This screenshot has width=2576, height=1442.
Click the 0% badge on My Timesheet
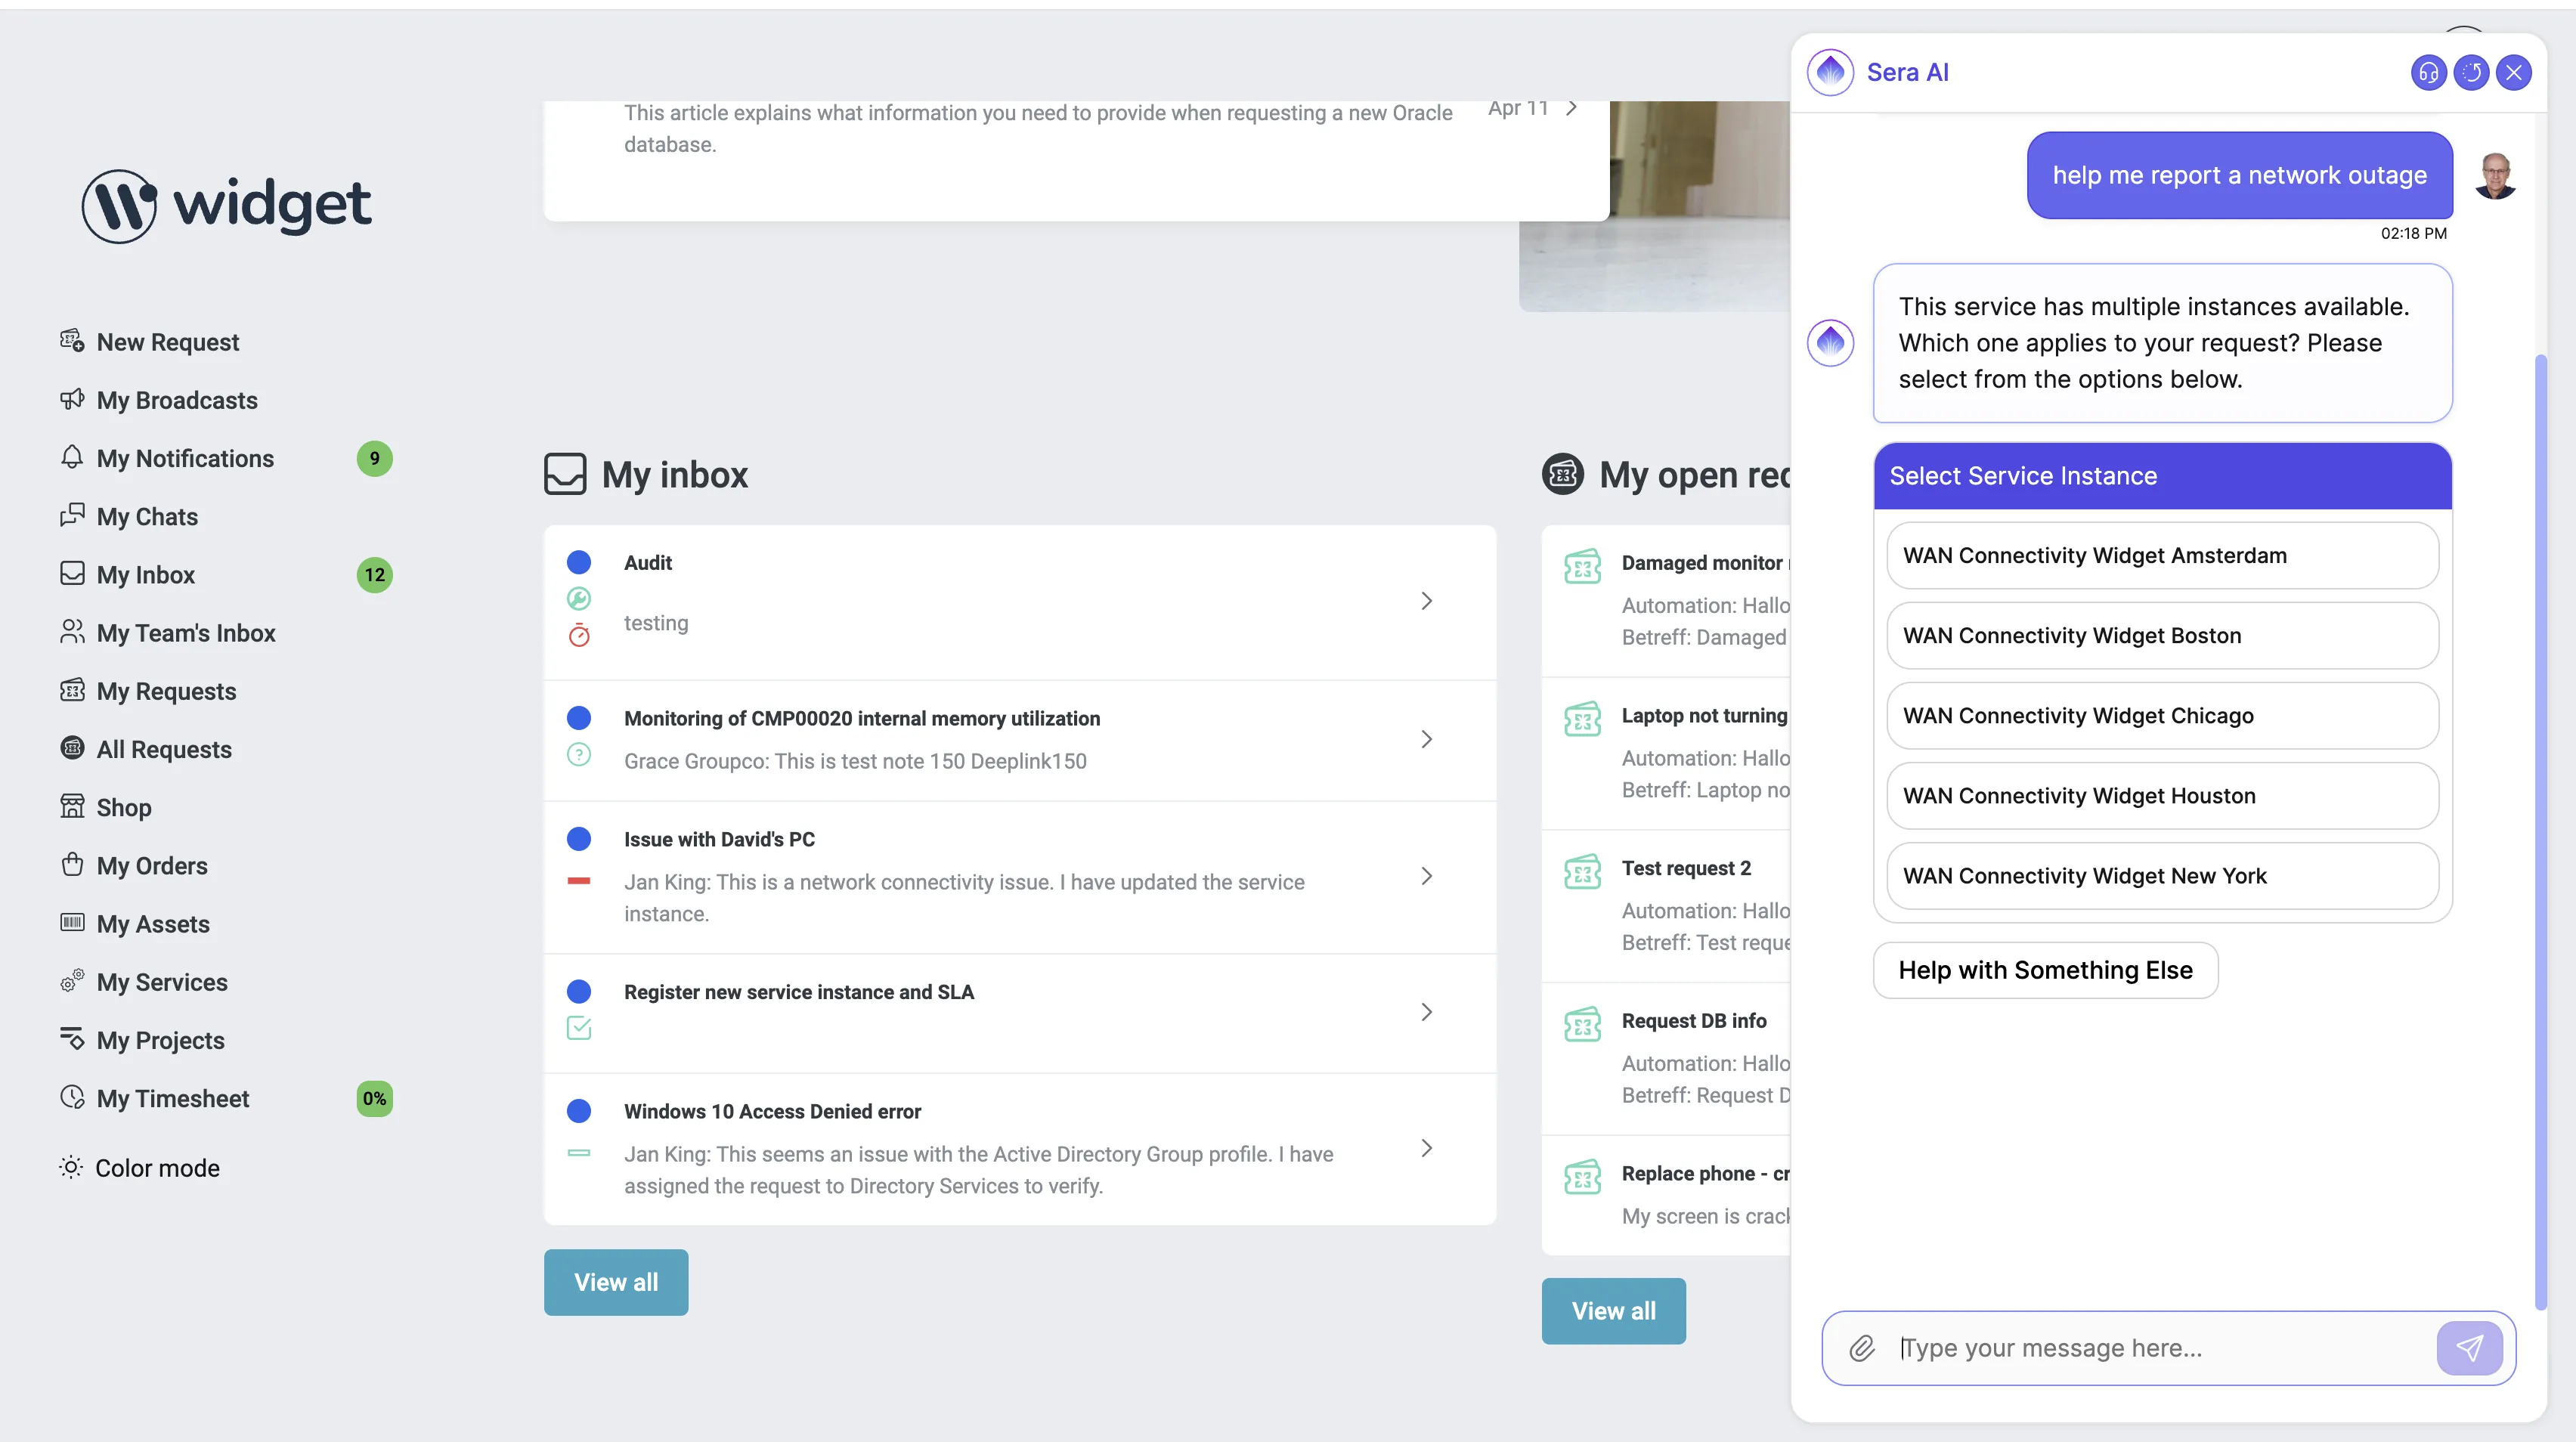375,1098
